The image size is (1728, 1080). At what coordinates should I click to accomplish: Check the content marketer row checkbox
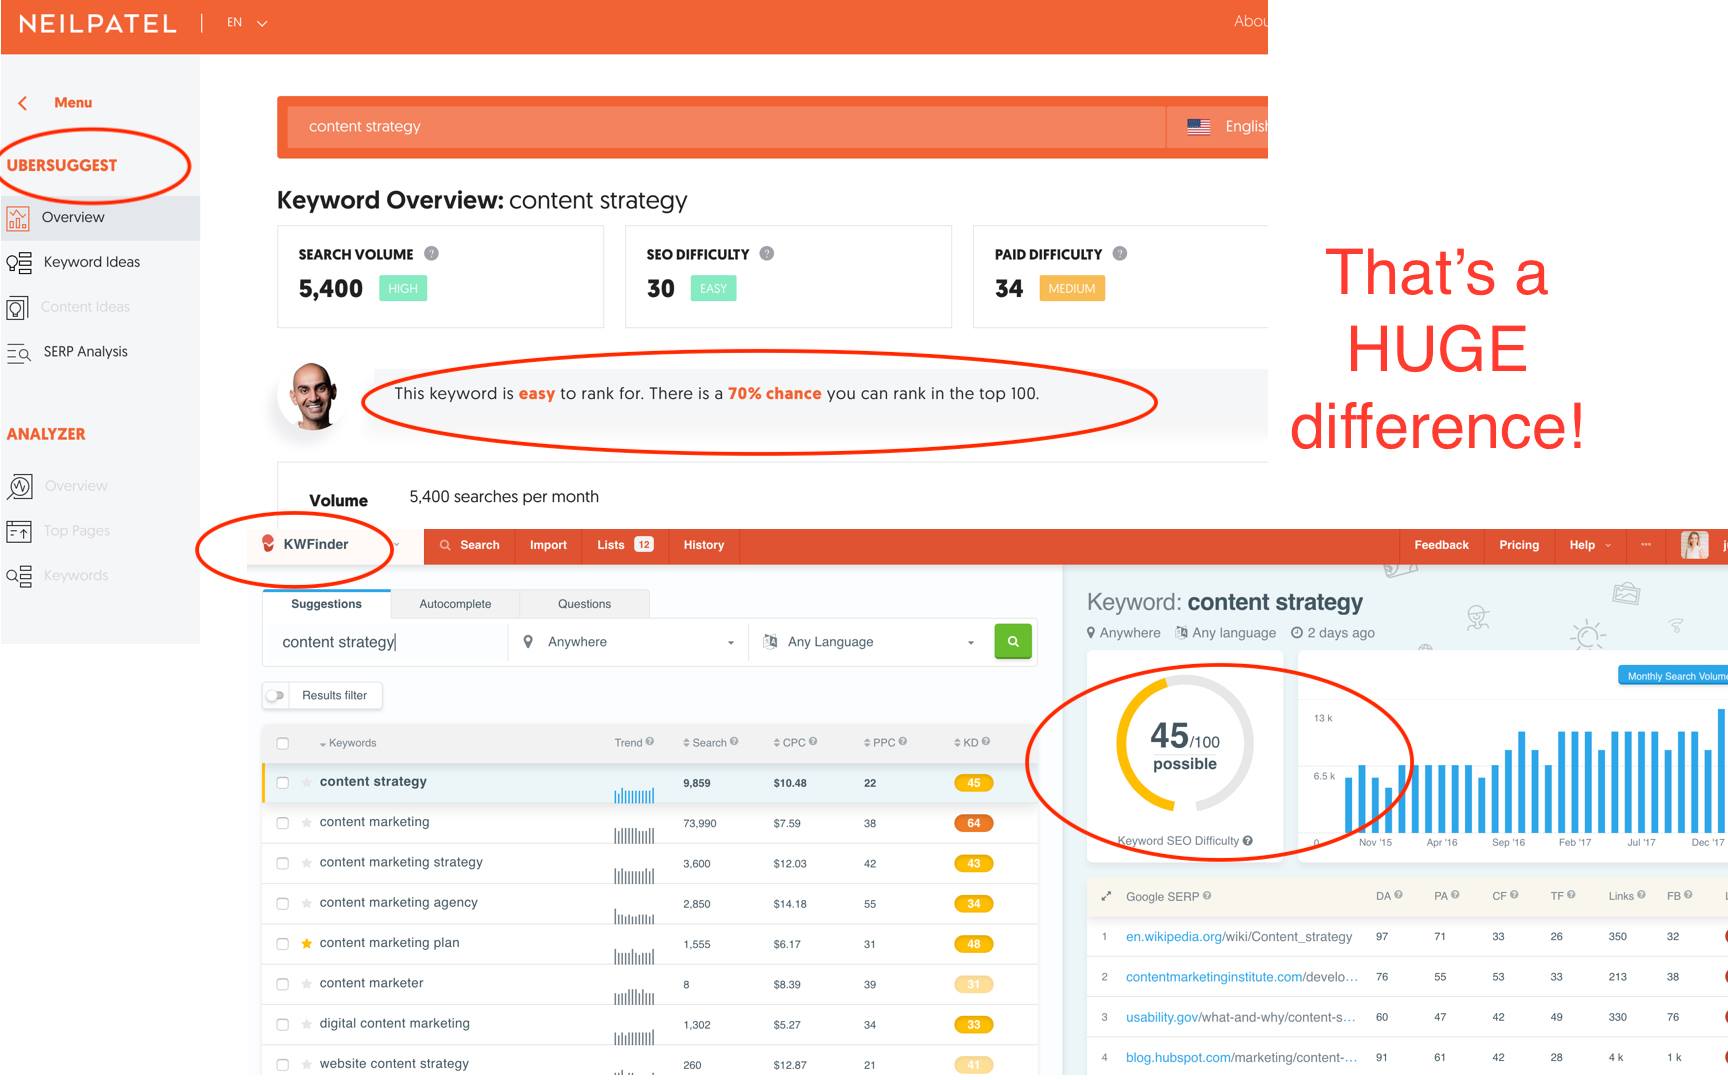click(283, 984)
